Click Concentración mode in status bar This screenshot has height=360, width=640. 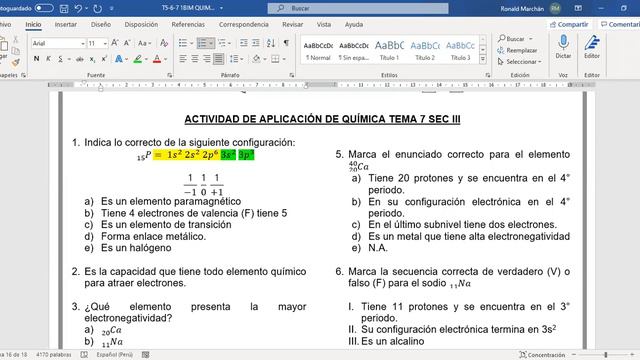click(542, 355)
